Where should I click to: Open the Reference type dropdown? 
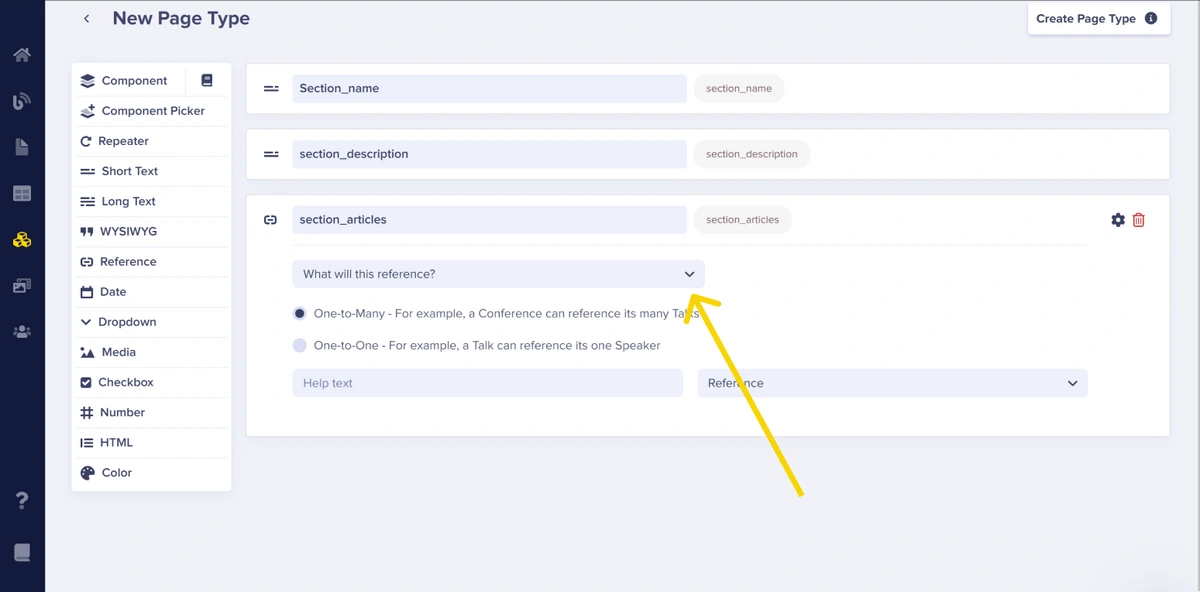892,383
